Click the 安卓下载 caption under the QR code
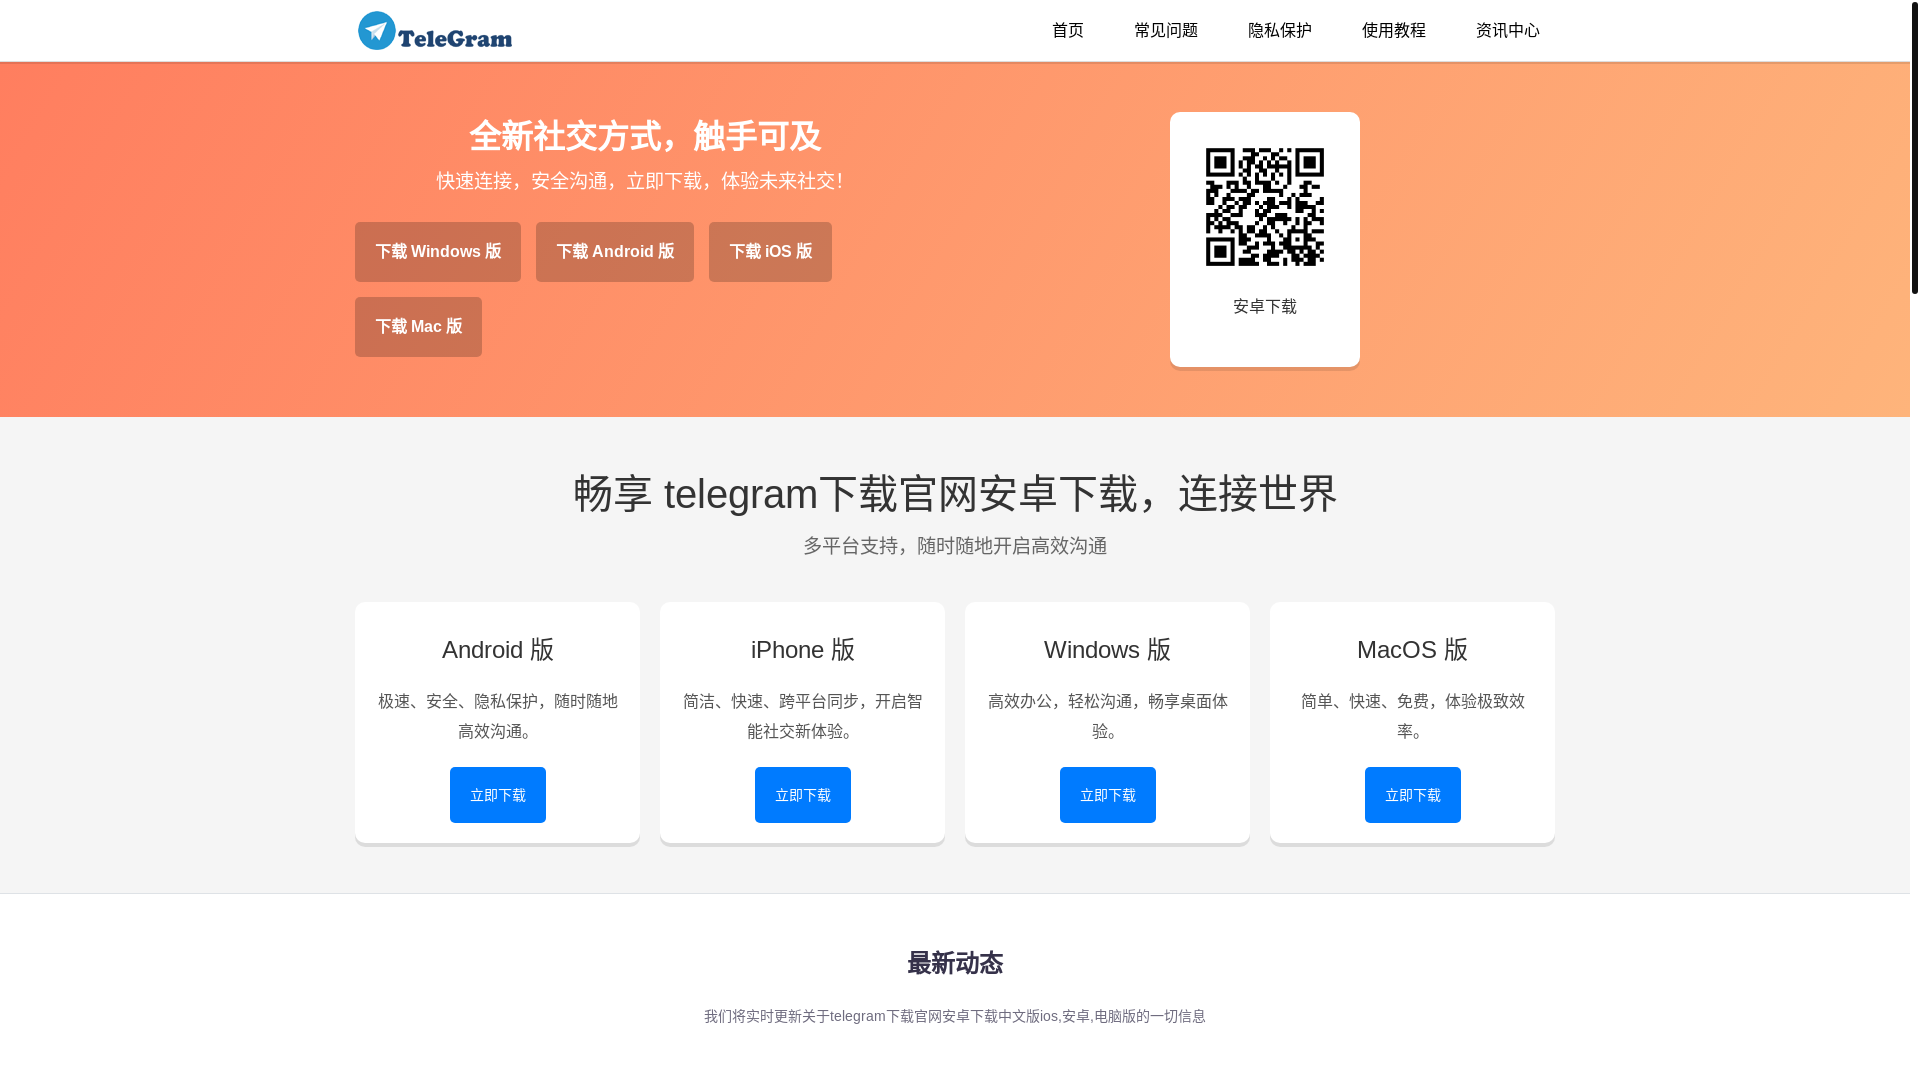Image resolution: width=1920 pixels, height=1080 pixels. [x=1265, y=307]
